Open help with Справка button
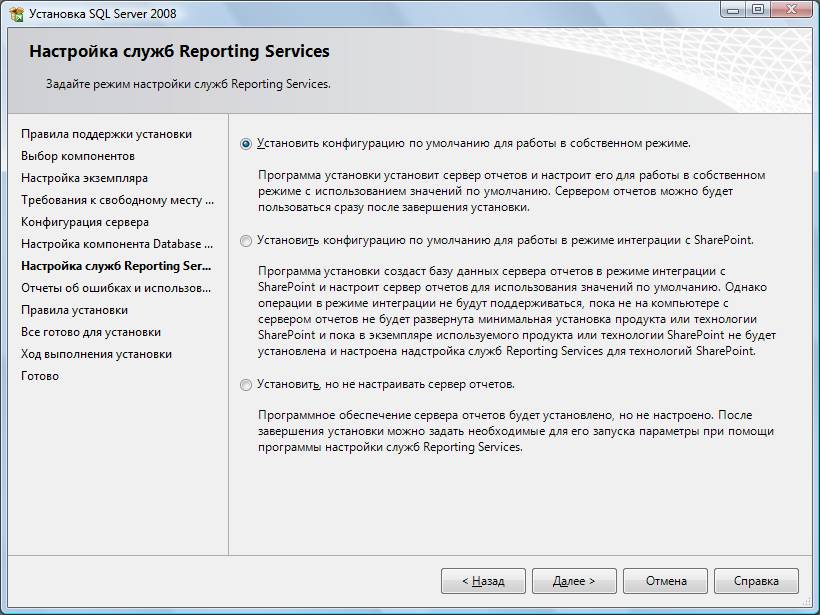 [x=756, y=581]
